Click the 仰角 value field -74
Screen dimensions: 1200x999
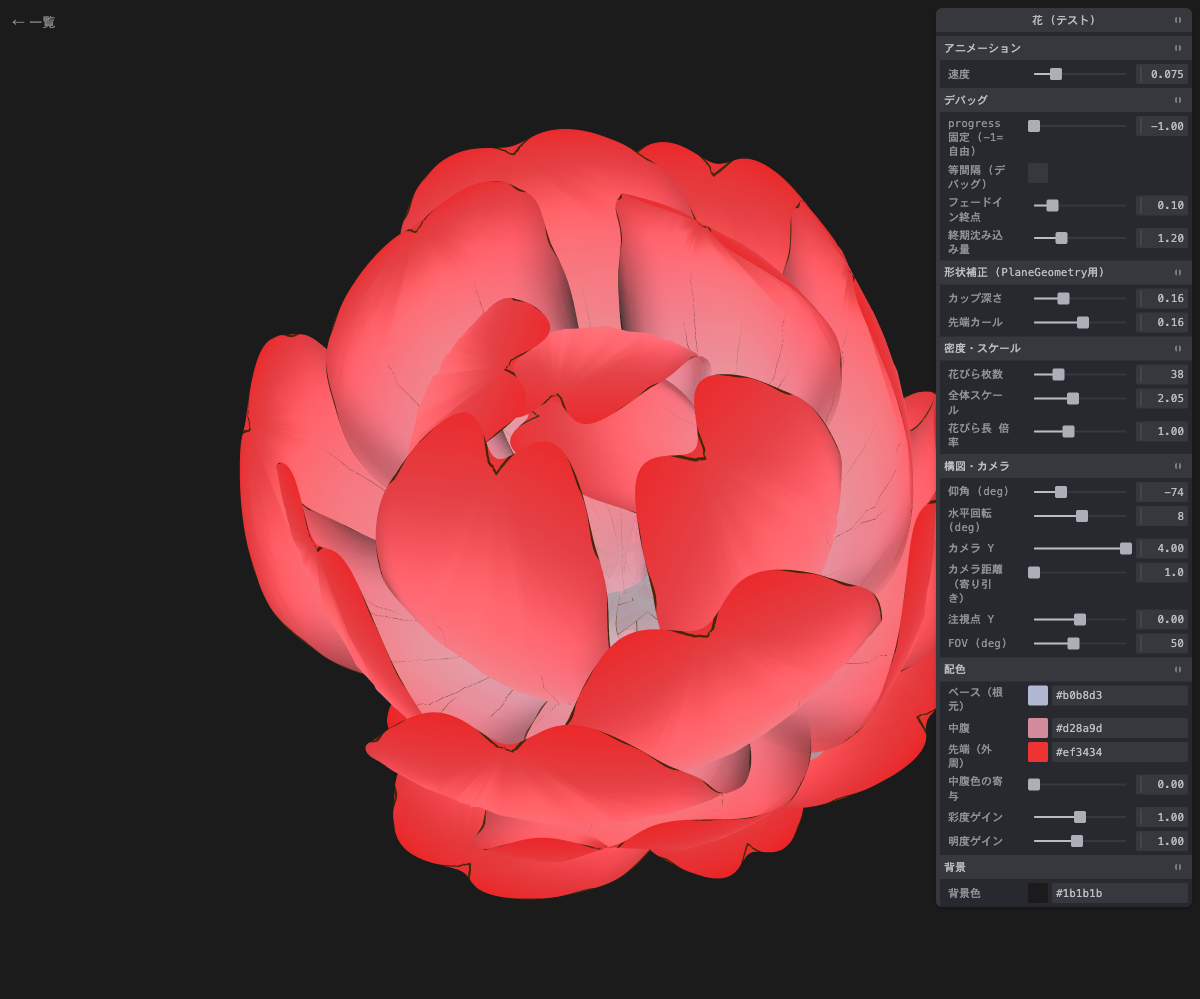pos(1162,492)
